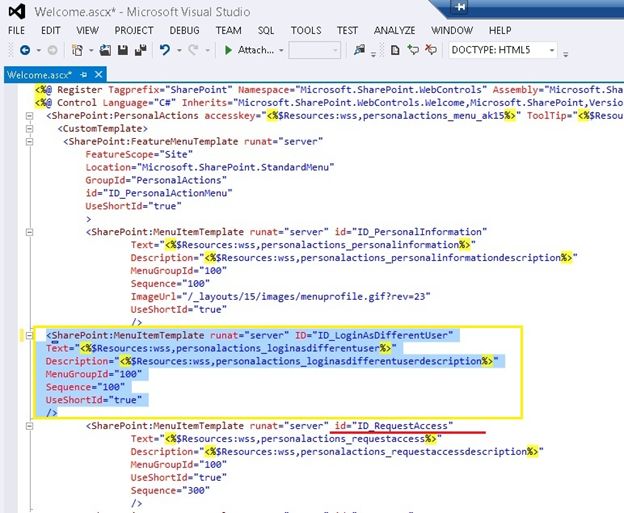Screen dimensions: 624x513
Task: Click the green Start play icon
Action: pos(228,50)
